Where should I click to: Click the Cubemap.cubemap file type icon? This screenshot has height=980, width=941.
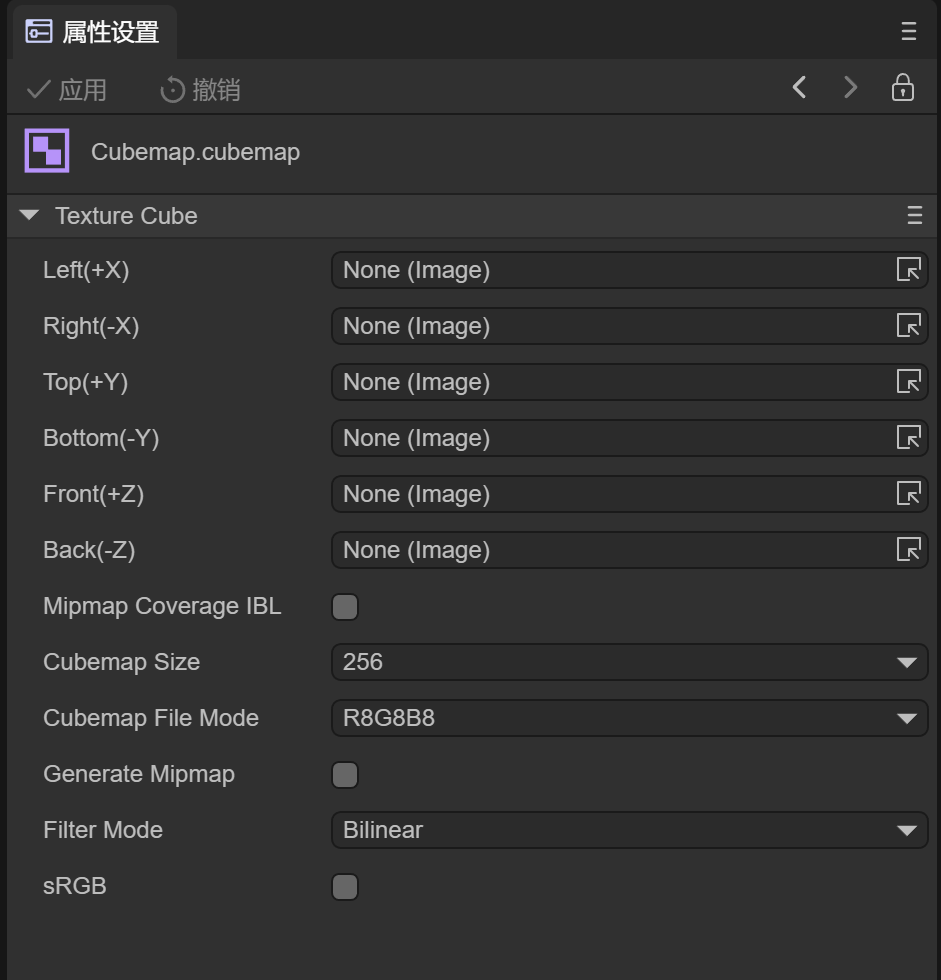(47, 152)
